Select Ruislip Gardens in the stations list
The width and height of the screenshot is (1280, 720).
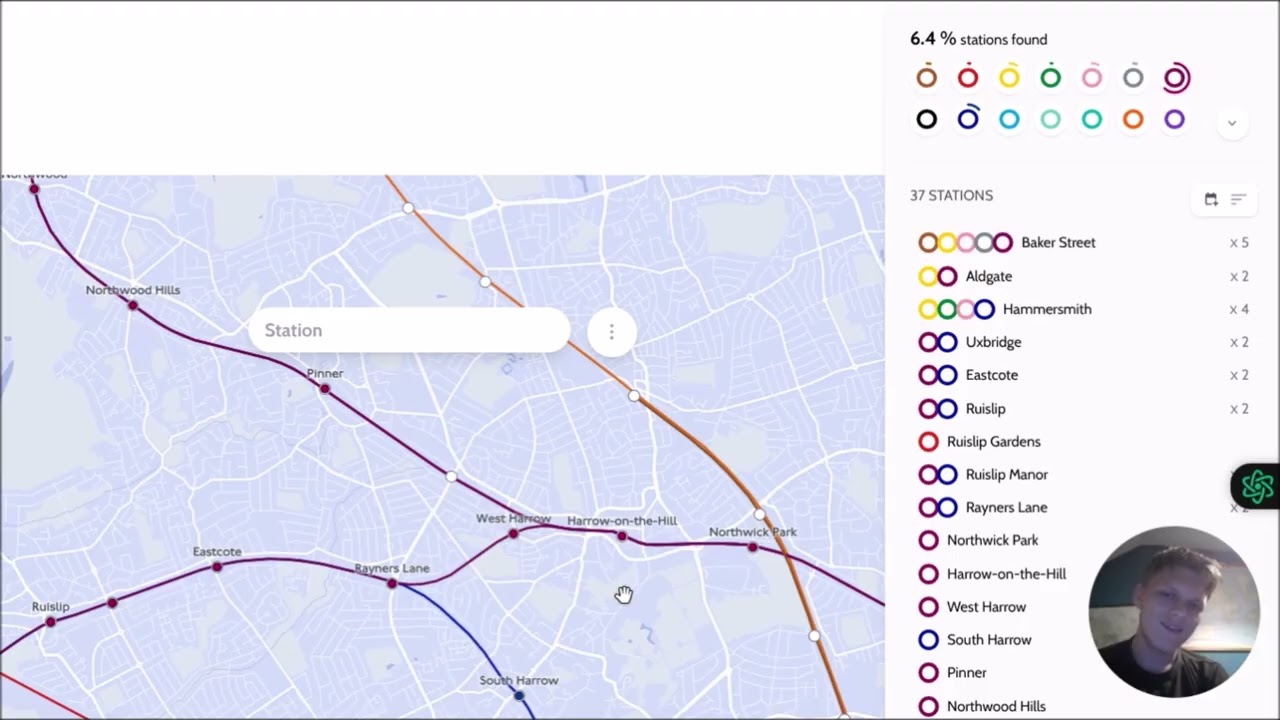click(1084, 441)
